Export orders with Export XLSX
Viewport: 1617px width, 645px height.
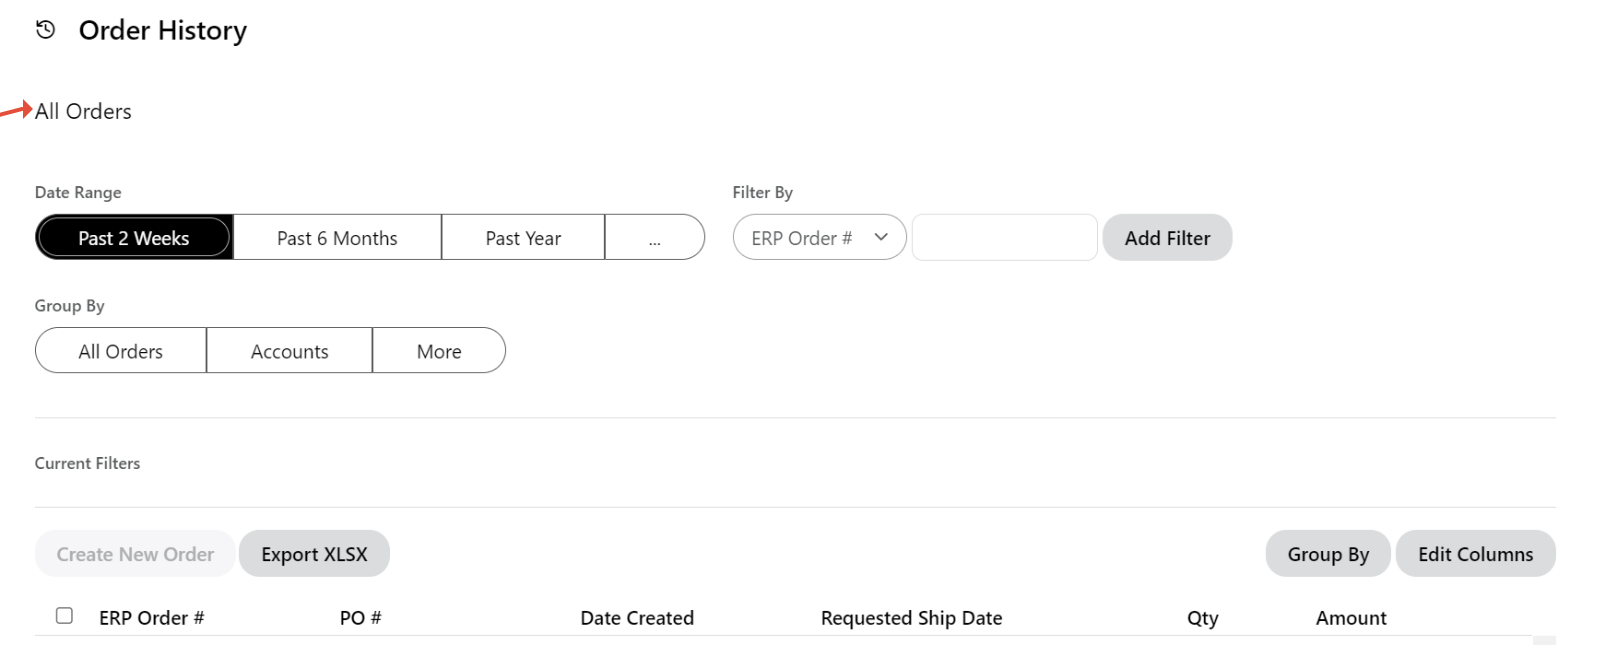point(314,554)
